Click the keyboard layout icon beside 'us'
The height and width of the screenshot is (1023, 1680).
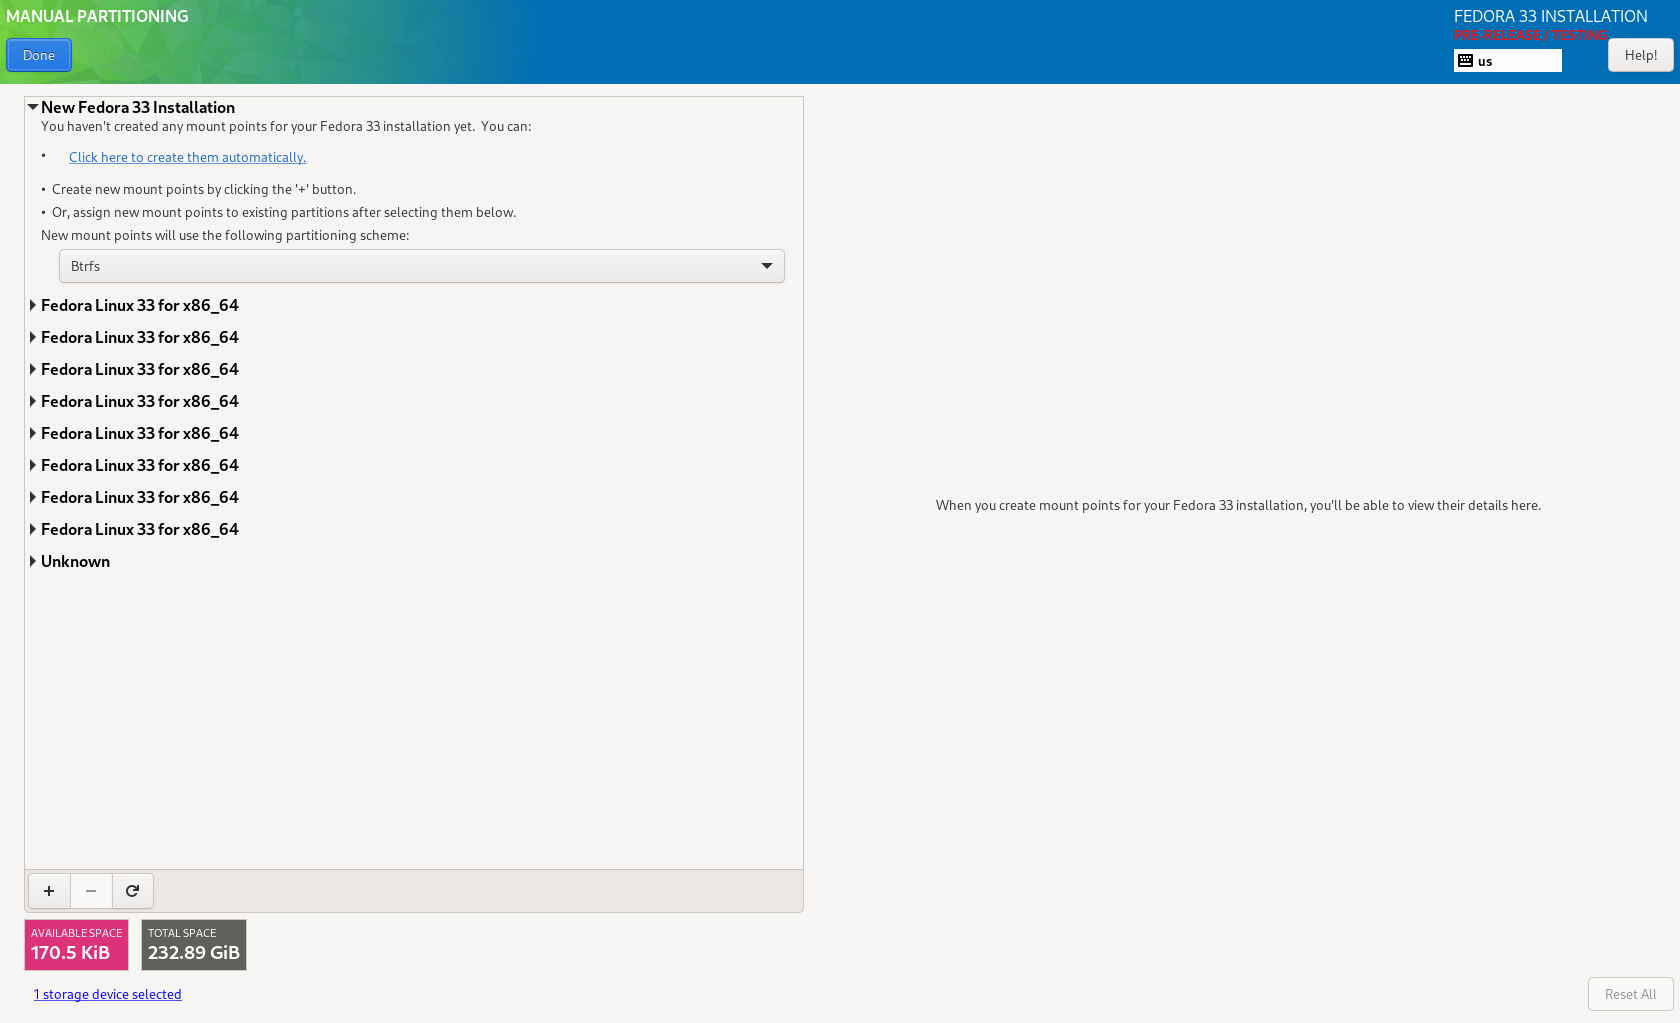[x=1466, y=61]
